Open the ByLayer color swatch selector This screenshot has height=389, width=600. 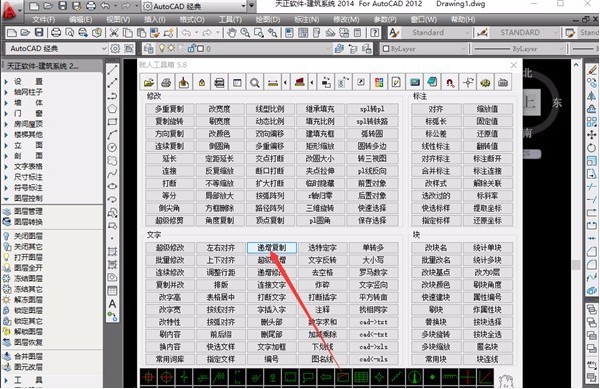click(x=424, y=49)
